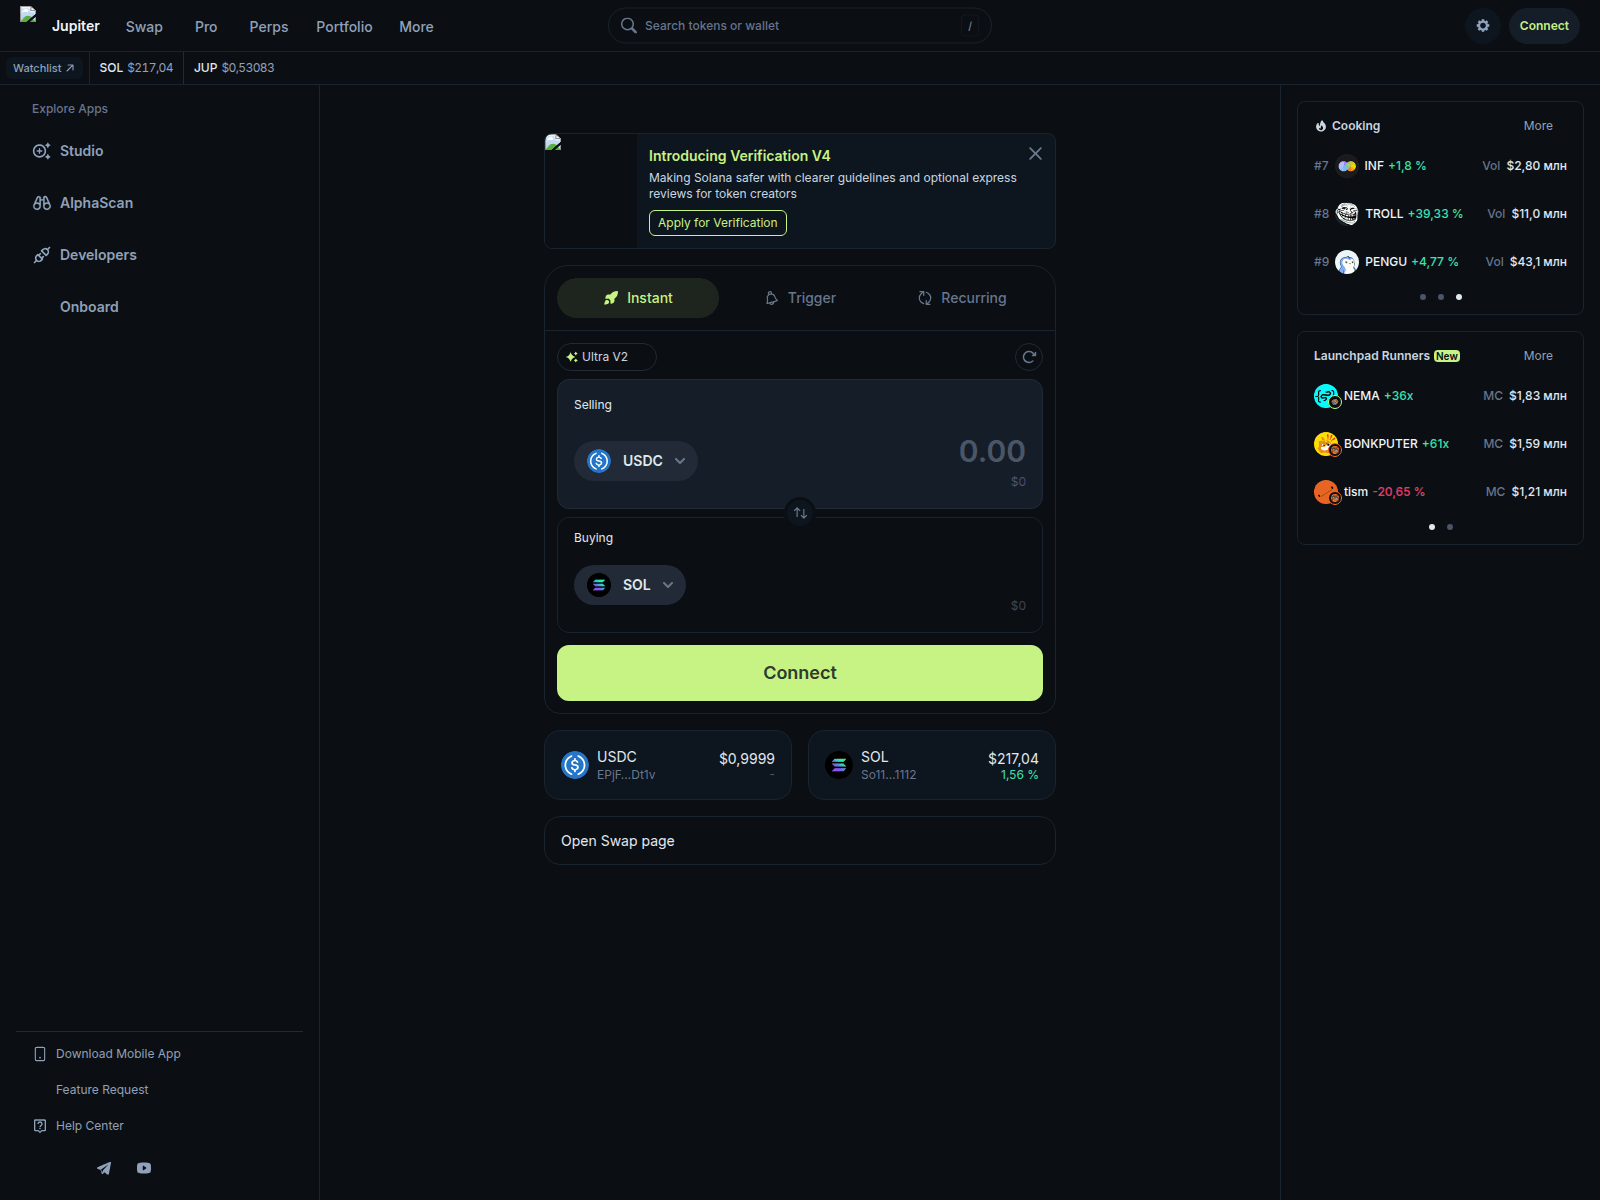
Task: Open the Perps menu item
Action: 268,27
